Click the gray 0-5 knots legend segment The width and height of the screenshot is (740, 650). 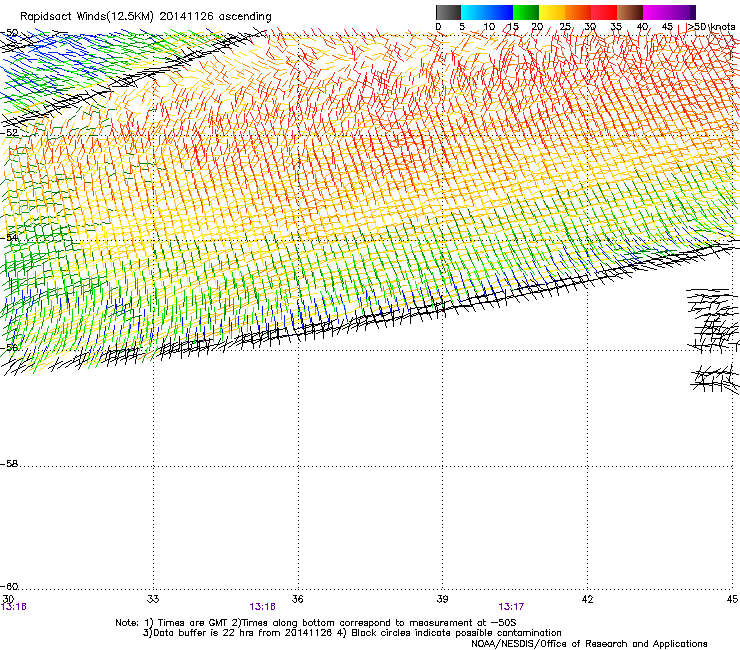click(x=448, y=12)
